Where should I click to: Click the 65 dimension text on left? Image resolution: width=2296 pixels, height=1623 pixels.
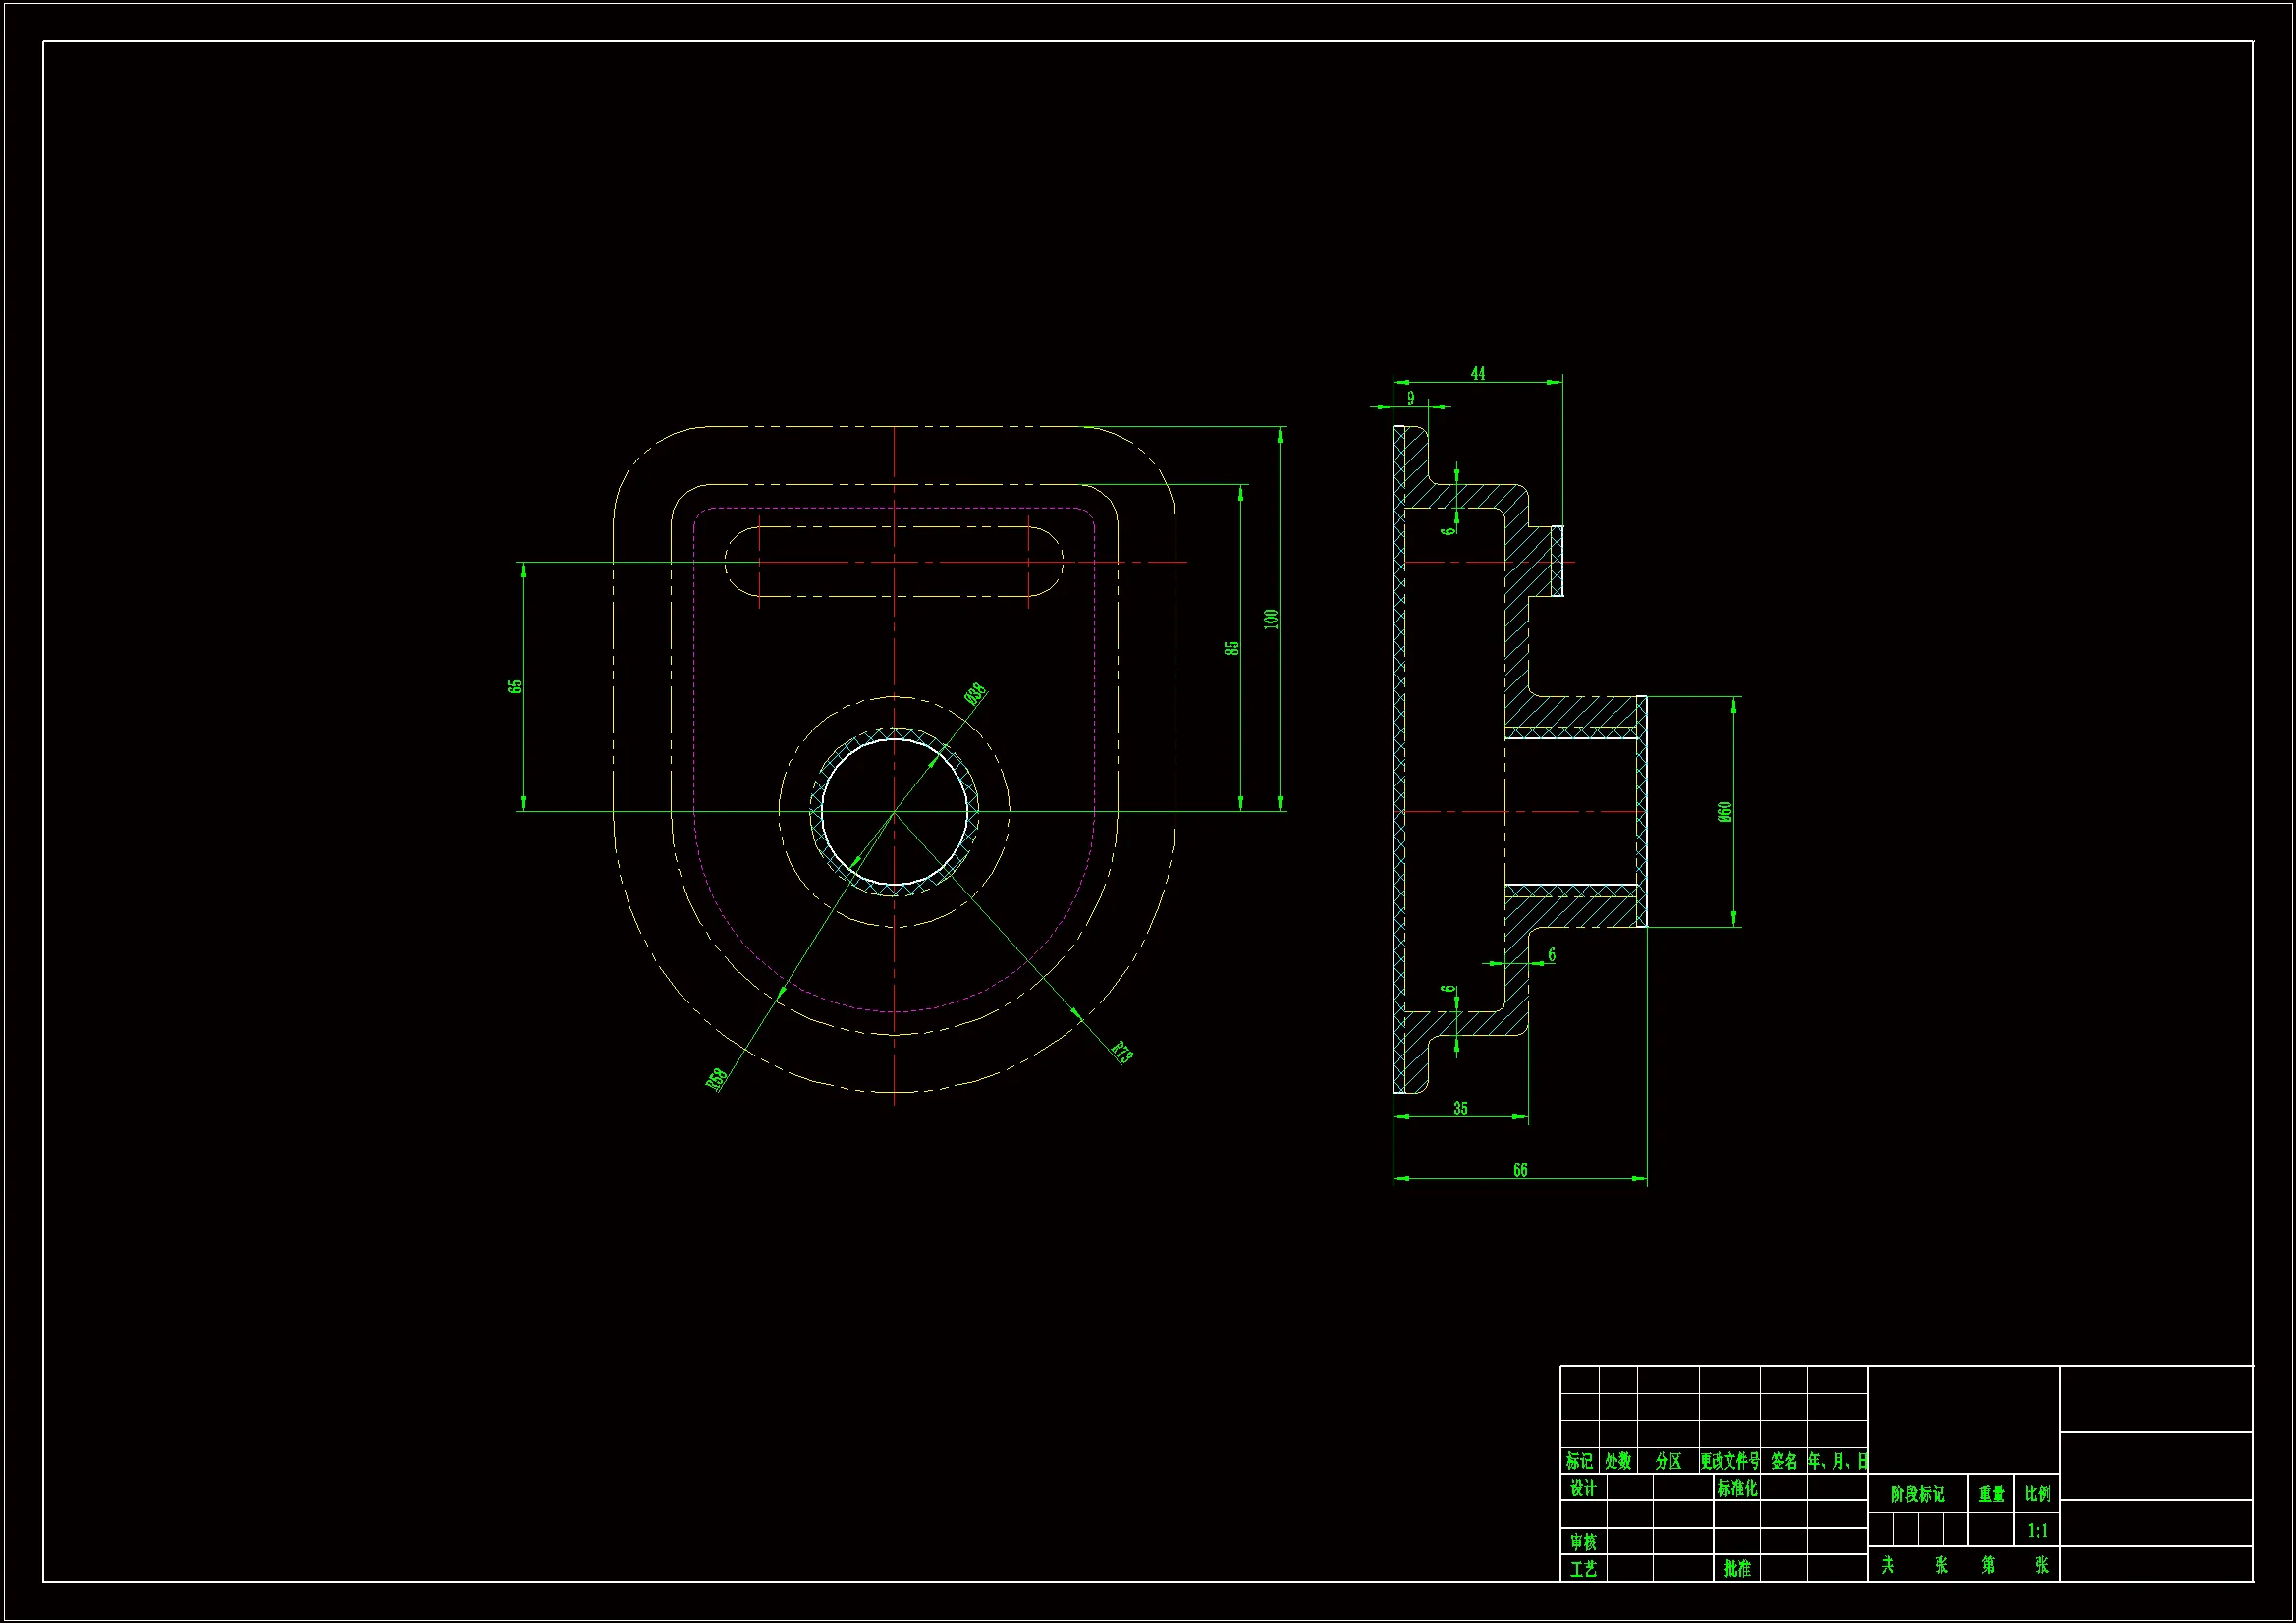pyautogui.click(x=515, y=686)
